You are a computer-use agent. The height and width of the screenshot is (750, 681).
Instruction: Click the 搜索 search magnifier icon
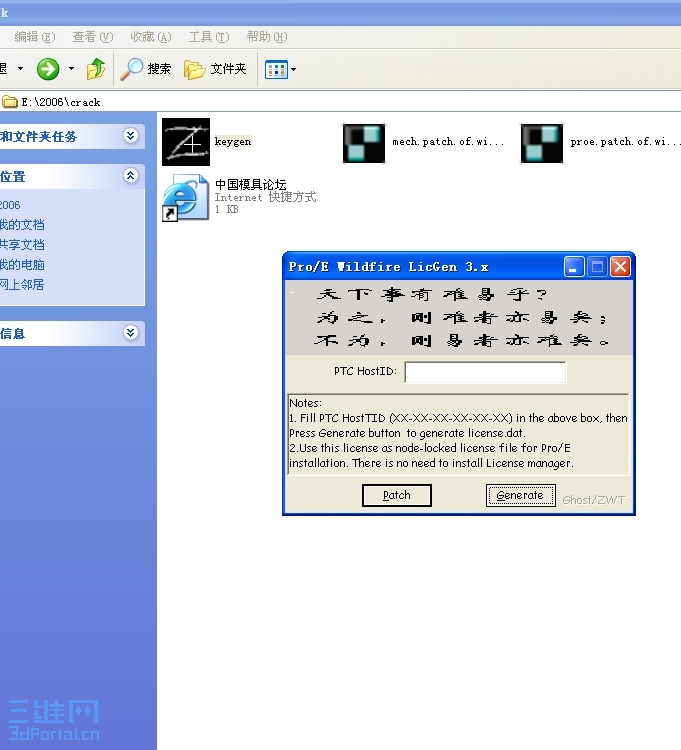(x=132, y=69)
